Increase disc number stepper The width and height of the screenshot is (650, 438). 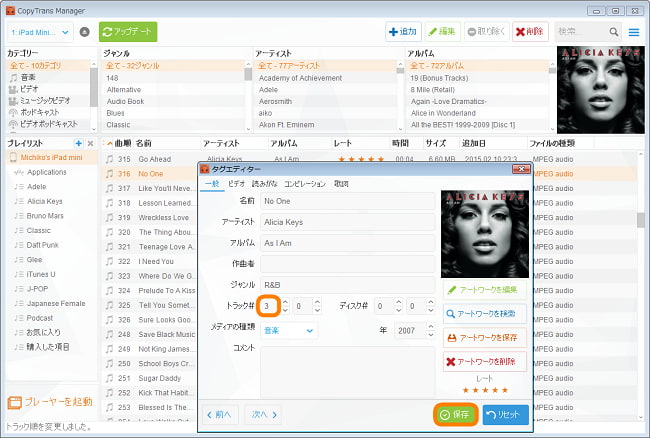pyautogui.click(x=398, y=302)
